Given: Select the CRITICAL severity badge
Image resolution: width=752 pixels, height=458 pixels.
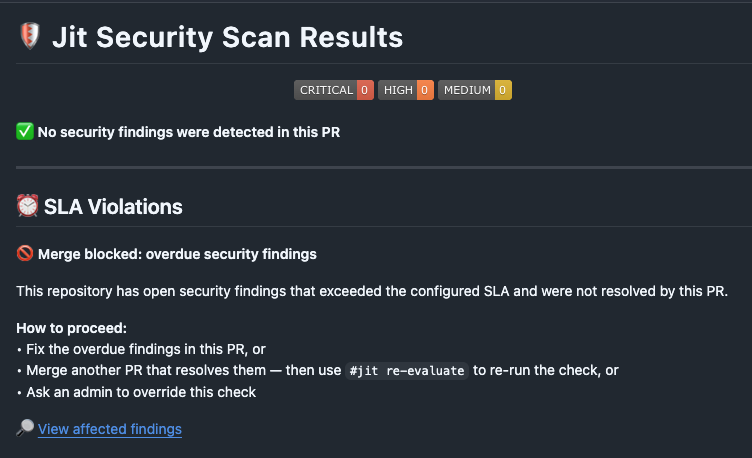Looking at the screenshot, I should [x=334, y=90].
